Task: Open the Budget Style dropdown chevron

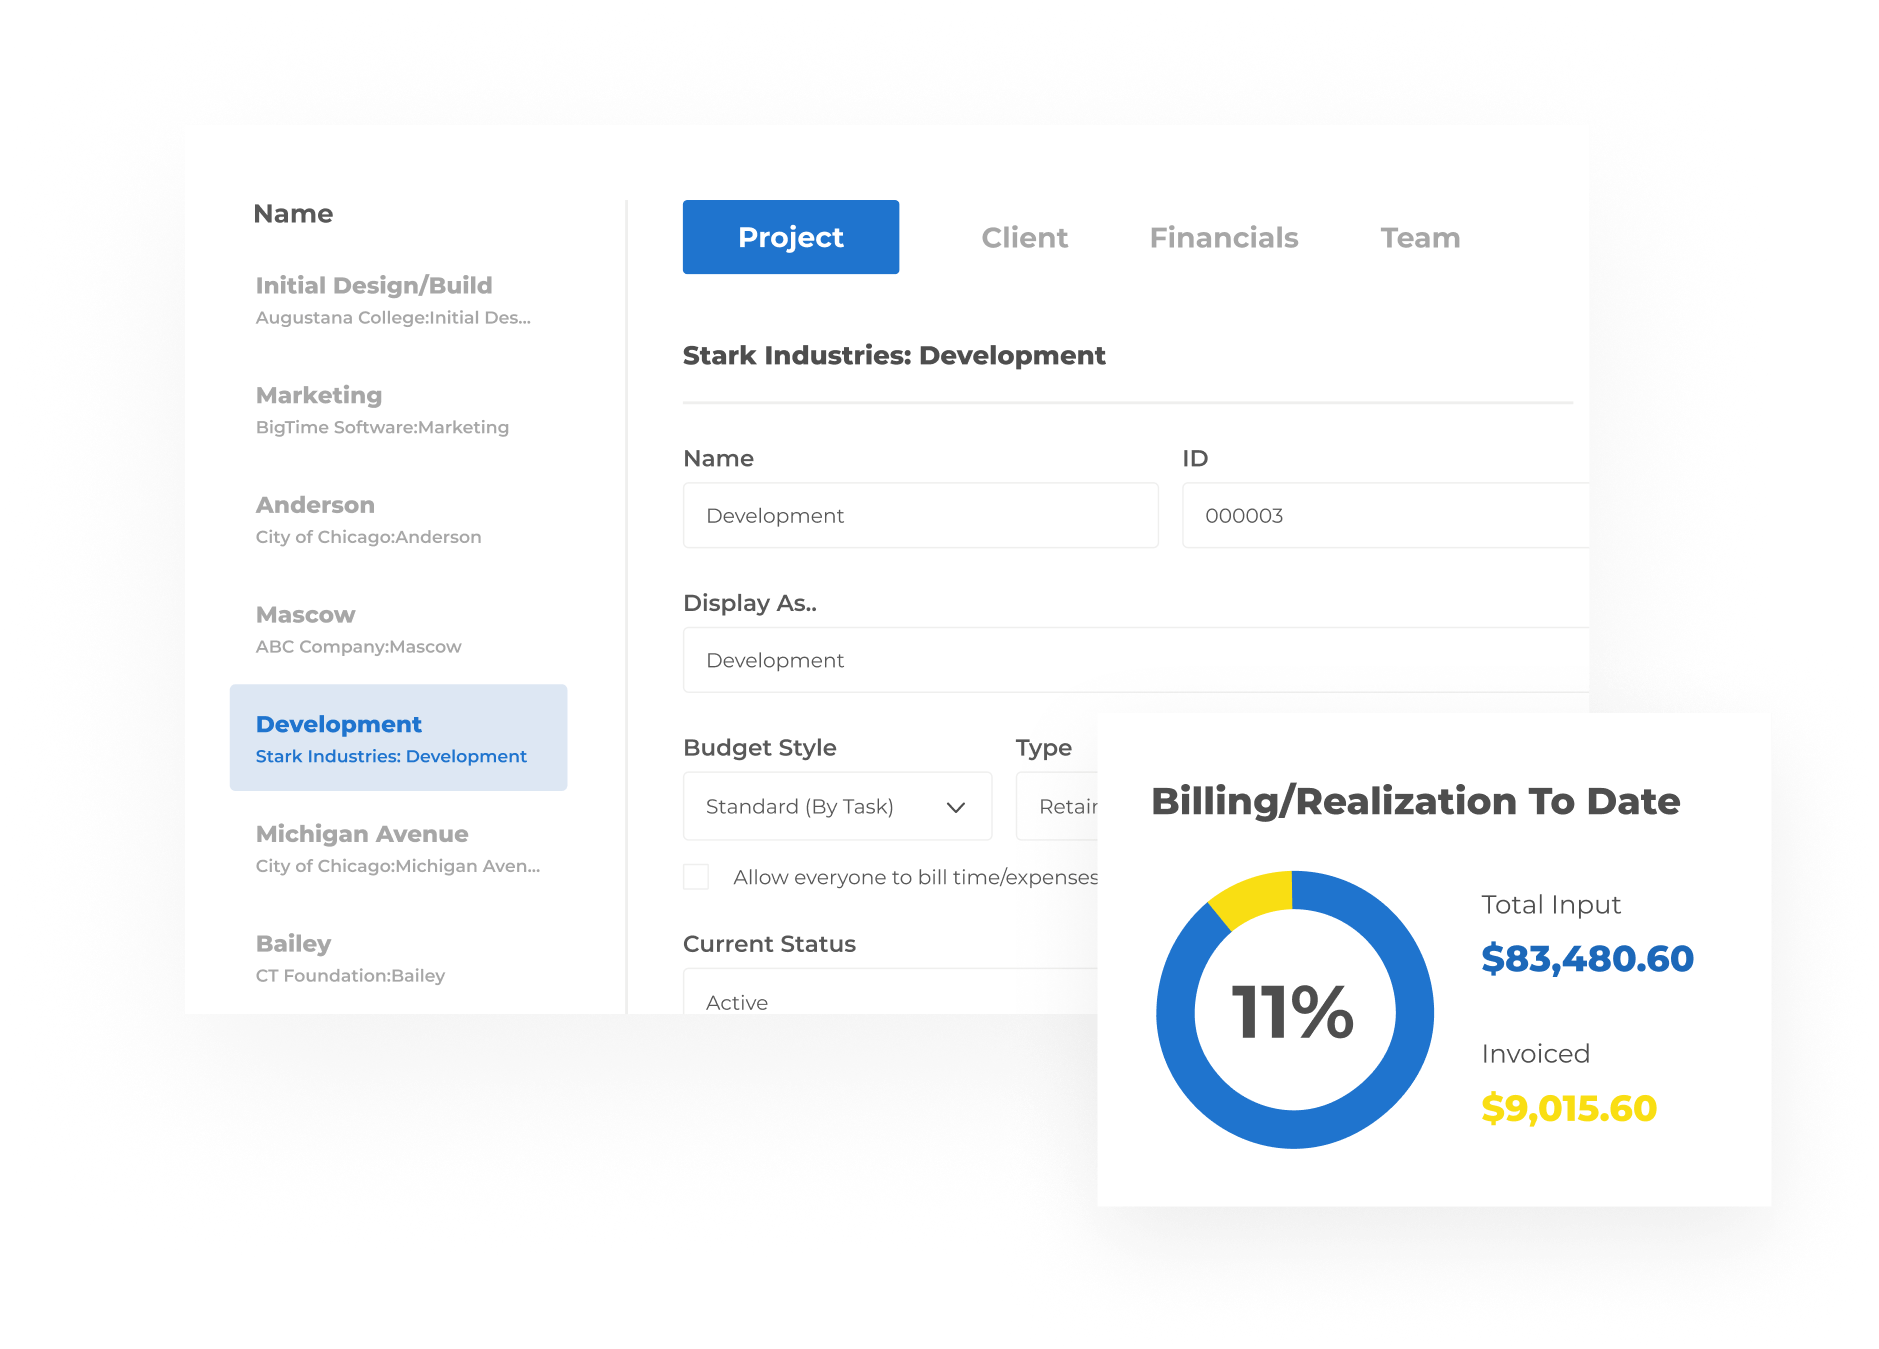Action: [955, 807]
